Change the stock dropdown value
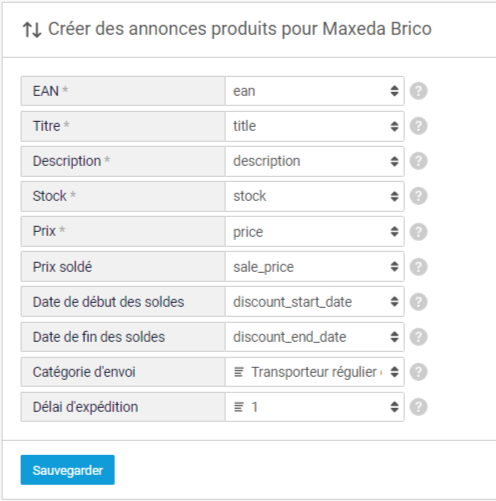496x501 pixels. tap(315, 196)
